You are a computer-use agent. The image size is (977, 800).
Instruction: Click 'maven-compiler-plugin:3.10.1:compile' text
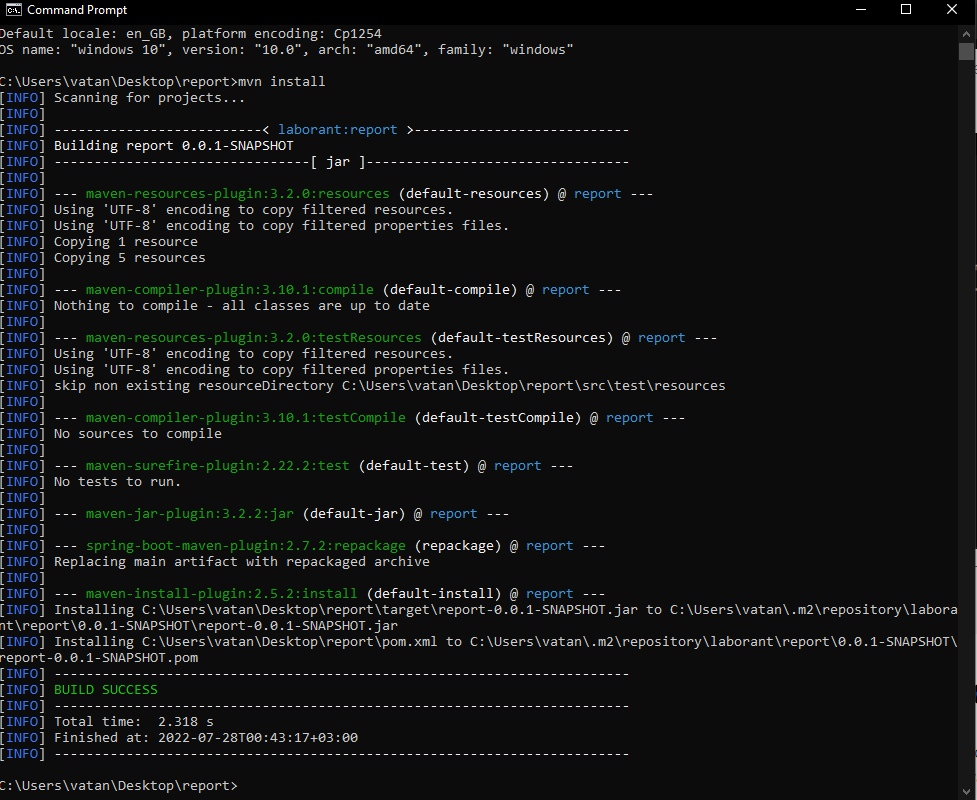click(x=229, y=290)
